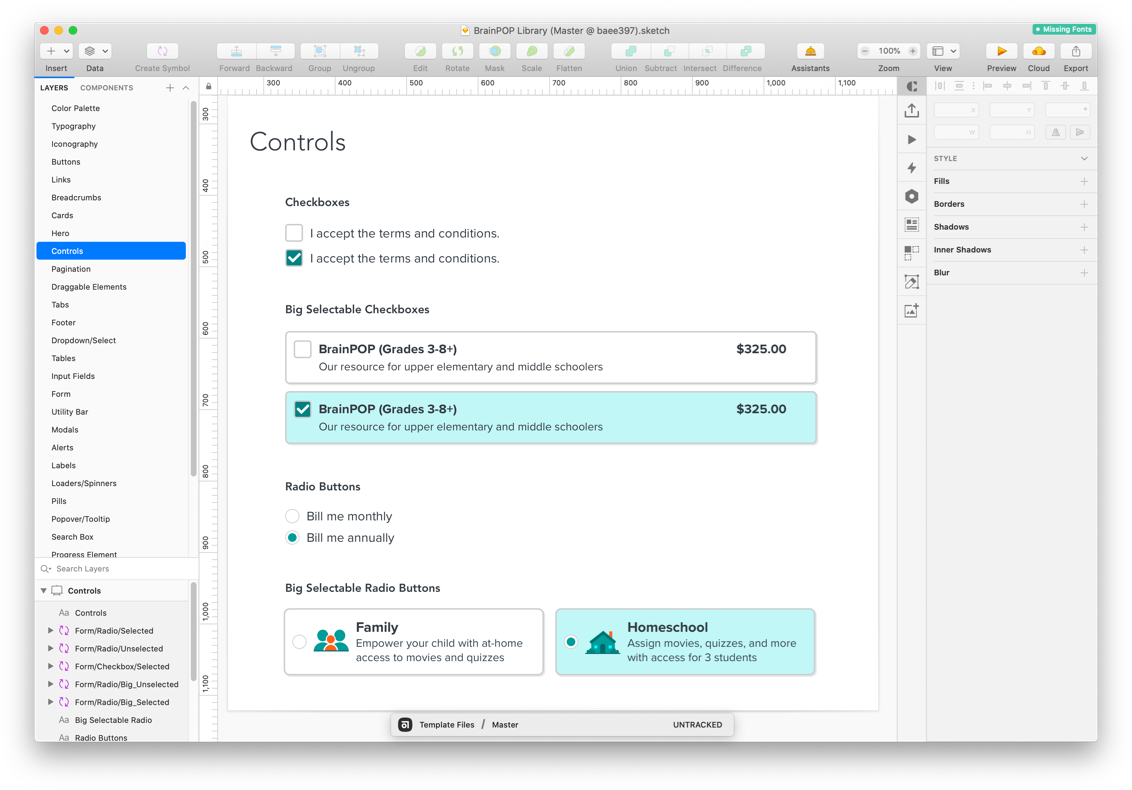Apply the Intersect boolean operation
Image resolution: width=1132 pixels, height=790 pixels.
[x=708, y=51]
